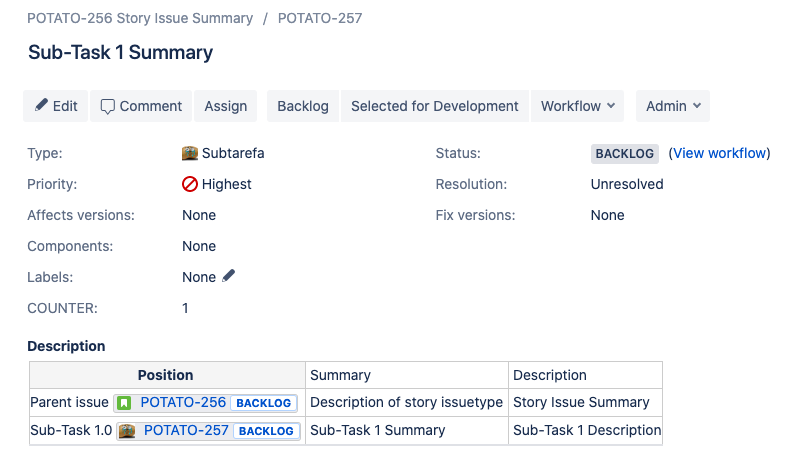Viewport: 807px width, 472px height.
Task: Open the Workflow dropdown menu
Action: (x=577, y=106)
